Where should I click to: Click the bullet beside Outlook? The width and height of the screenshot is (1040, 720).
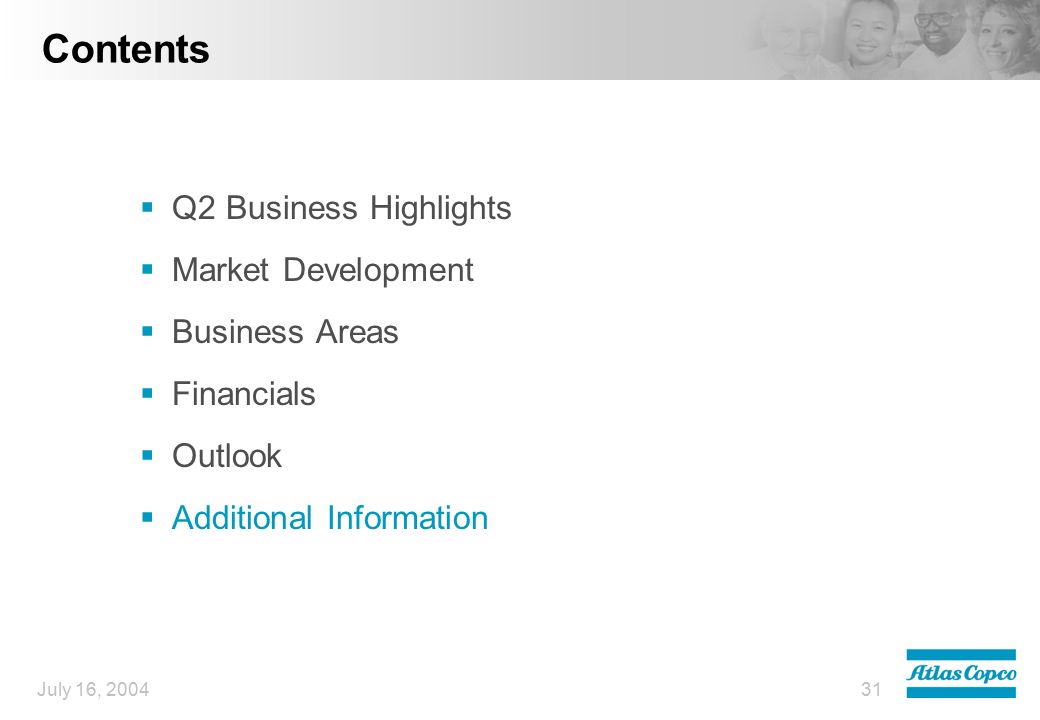point(147,455)
